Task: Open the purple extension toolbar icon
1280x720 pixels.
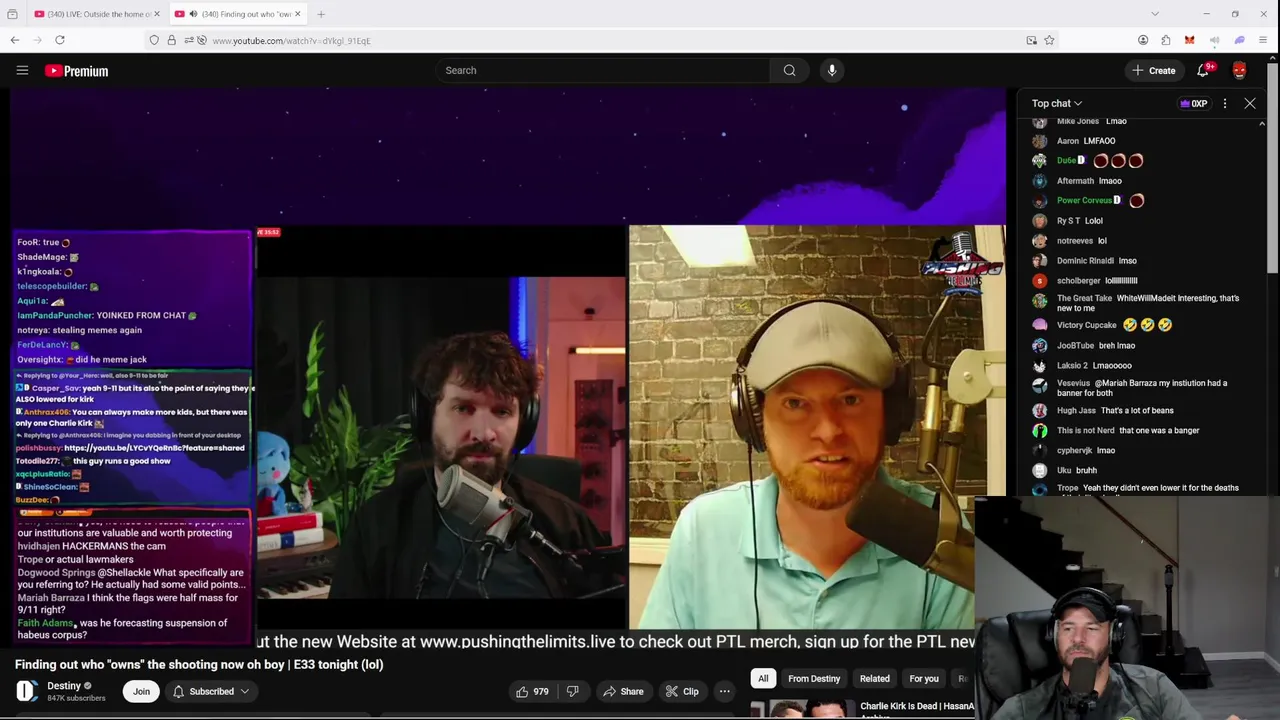Action: tap(1239, 40)
